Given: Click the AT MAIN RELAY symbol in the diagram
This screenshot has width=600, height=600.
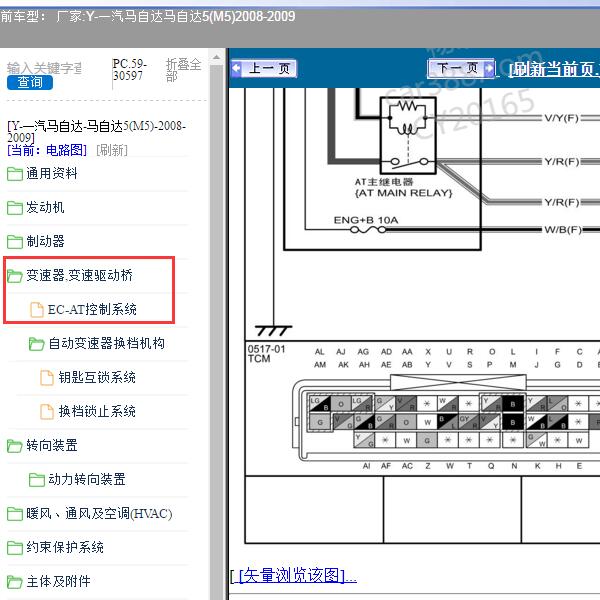Looking at the screenshot, I should pos(408,135).
